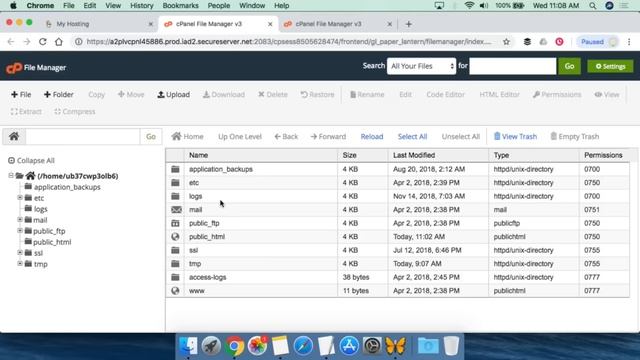Image resolution: width=640 pixels, height=360 pixels.
Task: Click the home icon beside path field
Action: (14, 136)
